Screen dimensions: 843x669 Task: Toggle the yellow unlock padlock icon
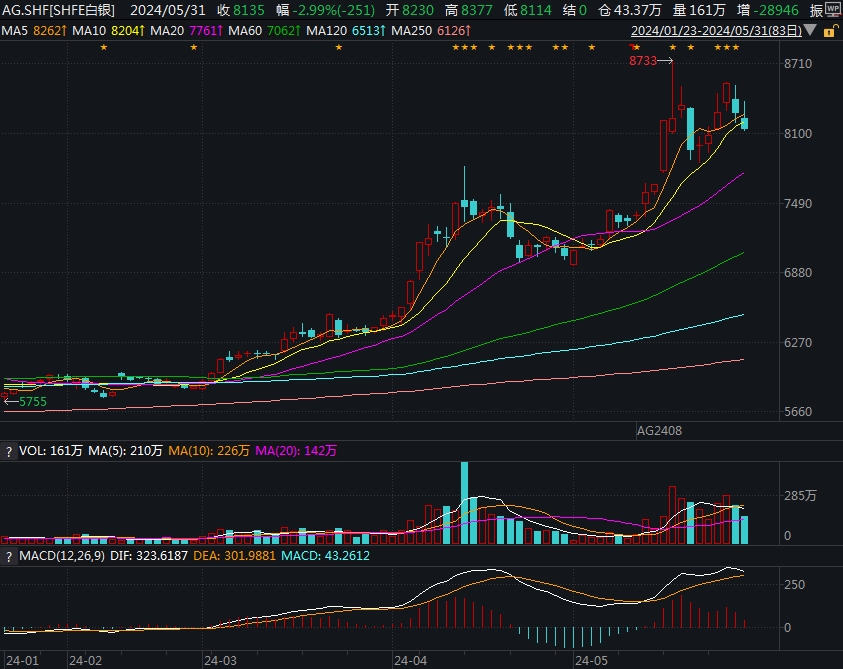[830, 31]
